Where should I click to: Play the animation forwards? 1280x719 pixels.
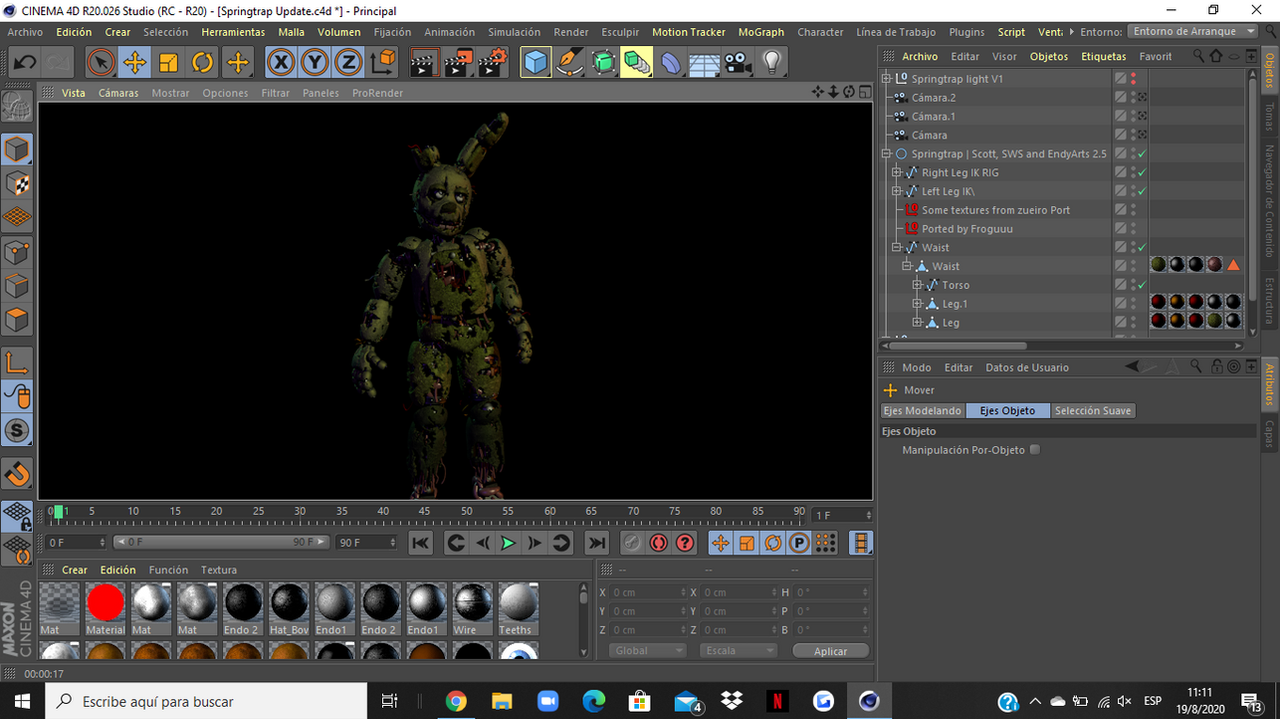pyautogui.click(x=508, y=542)
